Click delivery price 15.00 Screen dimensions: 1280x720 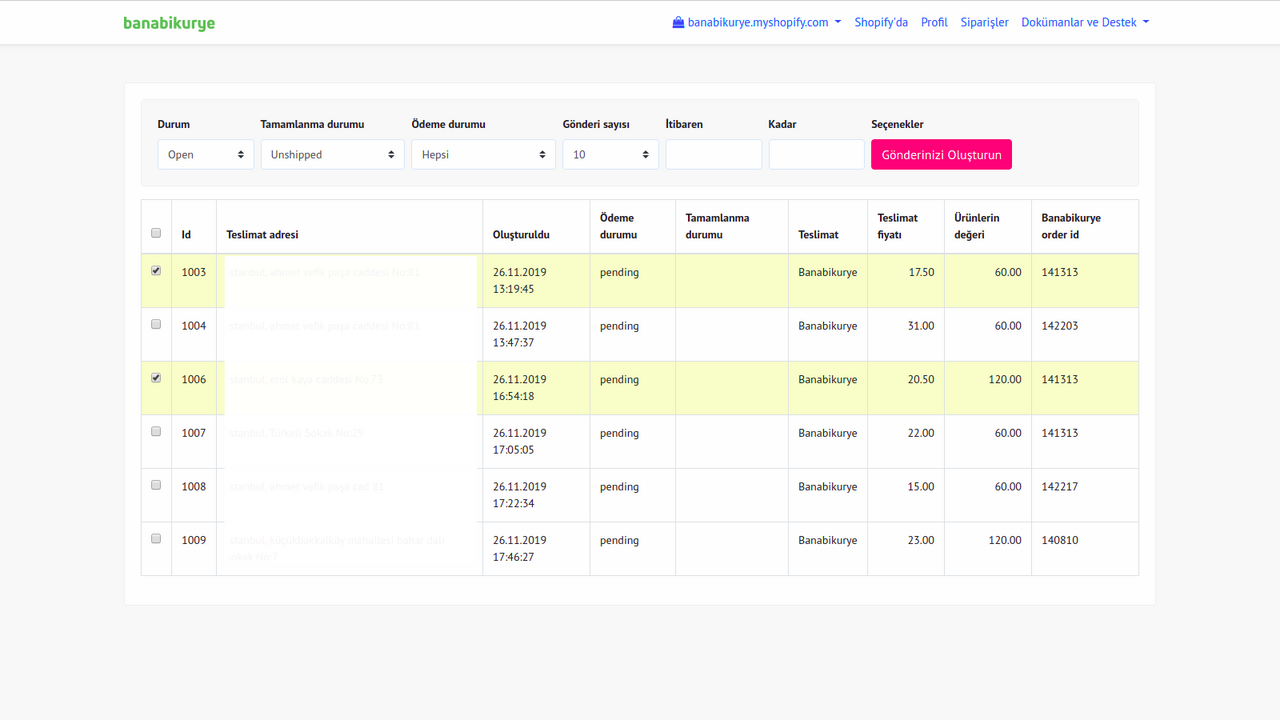921,487
